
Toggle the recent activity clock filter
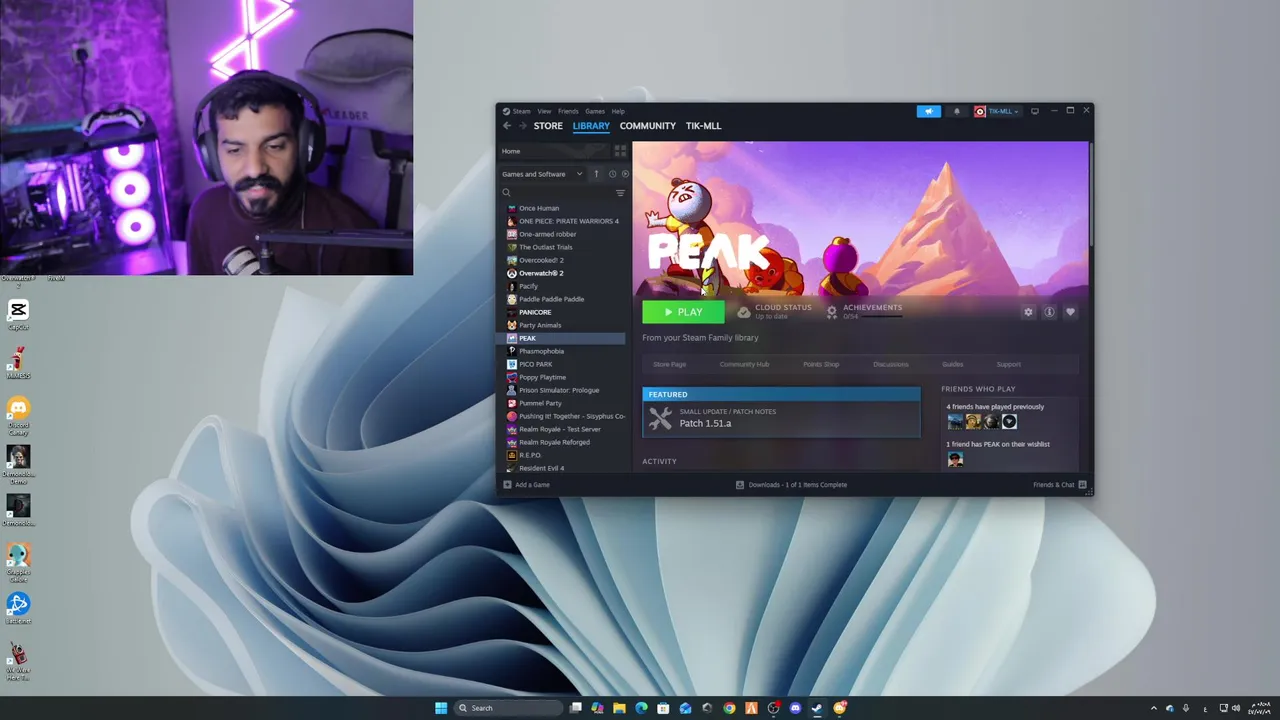pos(612,174)
